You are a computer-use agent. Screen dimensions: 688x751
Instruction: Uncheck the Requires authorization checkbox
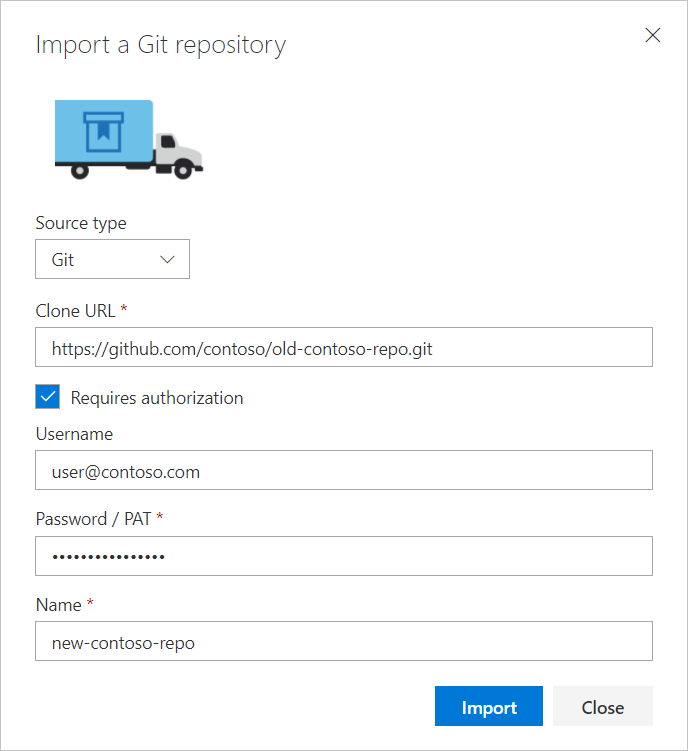pos(48,397)
